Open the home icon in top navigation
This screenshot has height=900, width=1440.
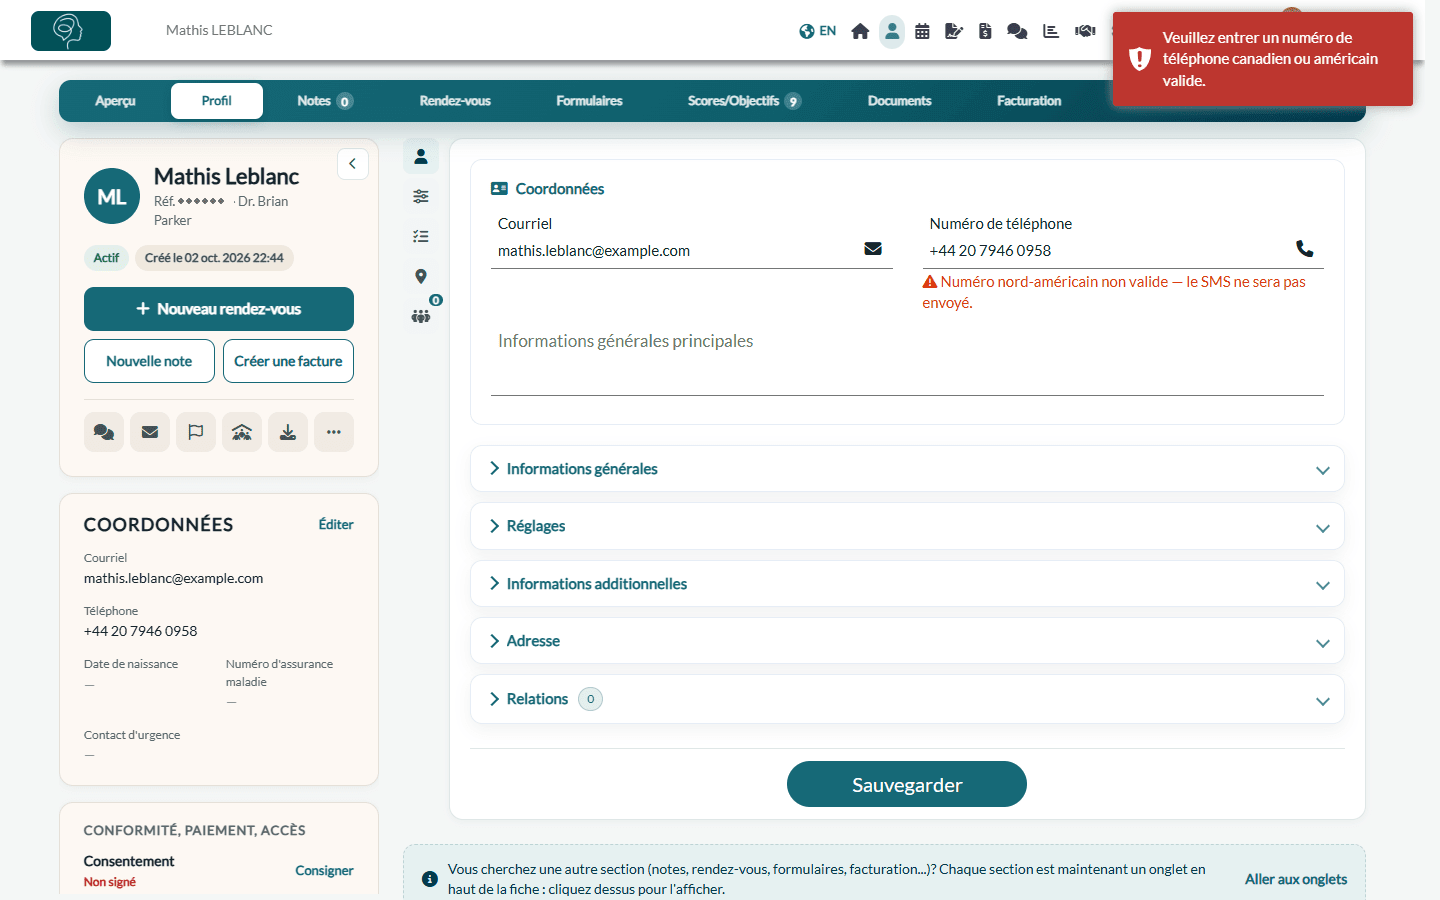point(860,31)
